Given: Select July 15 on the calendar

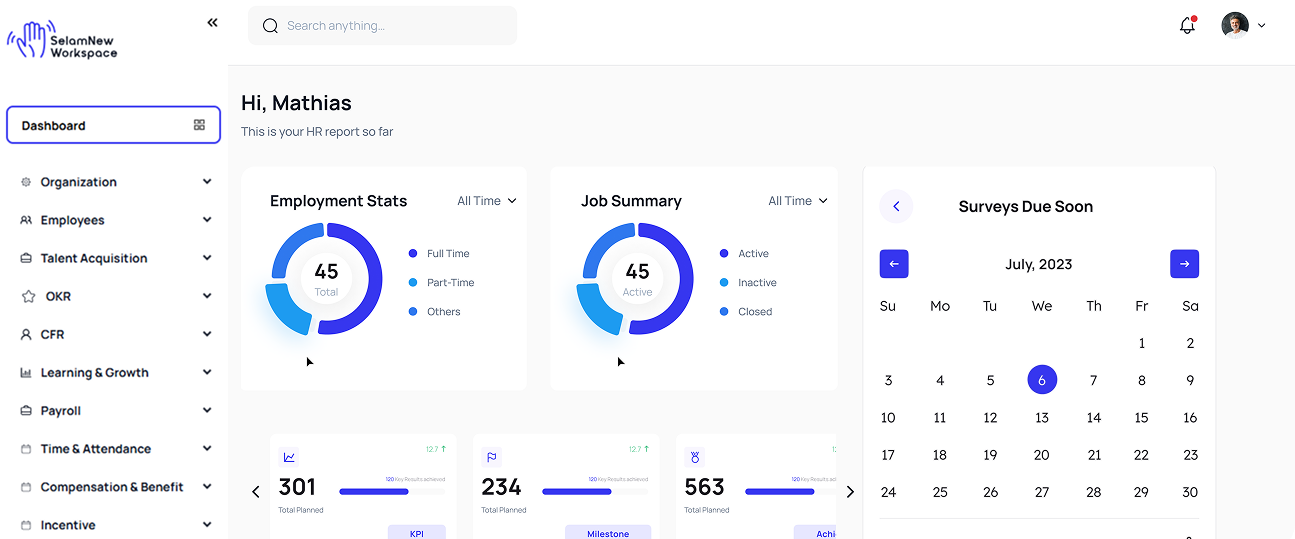Looking at the screenshot, I should pos(1141,418).
